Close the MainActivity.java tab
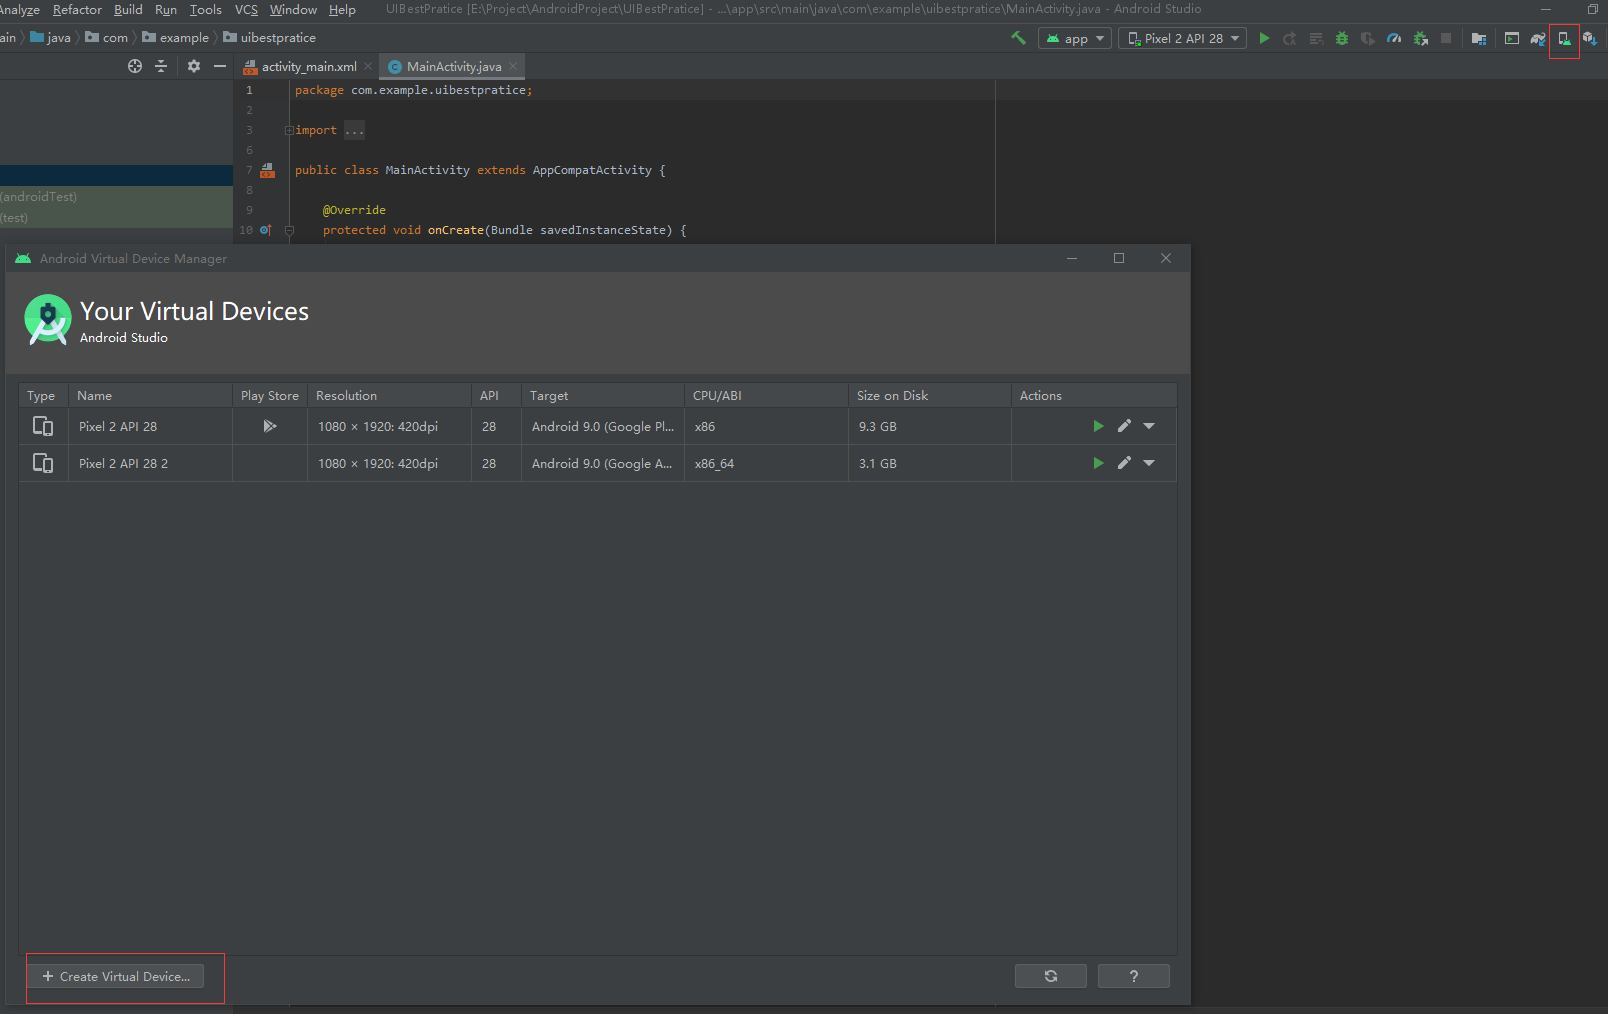Image resolution: width=1608 pixels, height=1014 pixels. (x=513, y=66)
